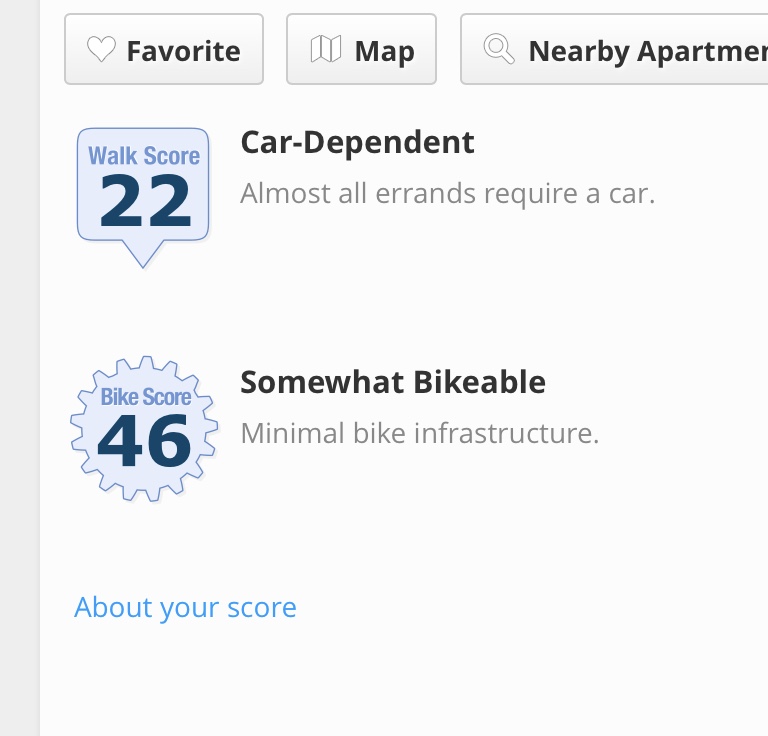Viewport: 768px width, 736px height.
Task: Open the Map button
Action: click(361, 49)
